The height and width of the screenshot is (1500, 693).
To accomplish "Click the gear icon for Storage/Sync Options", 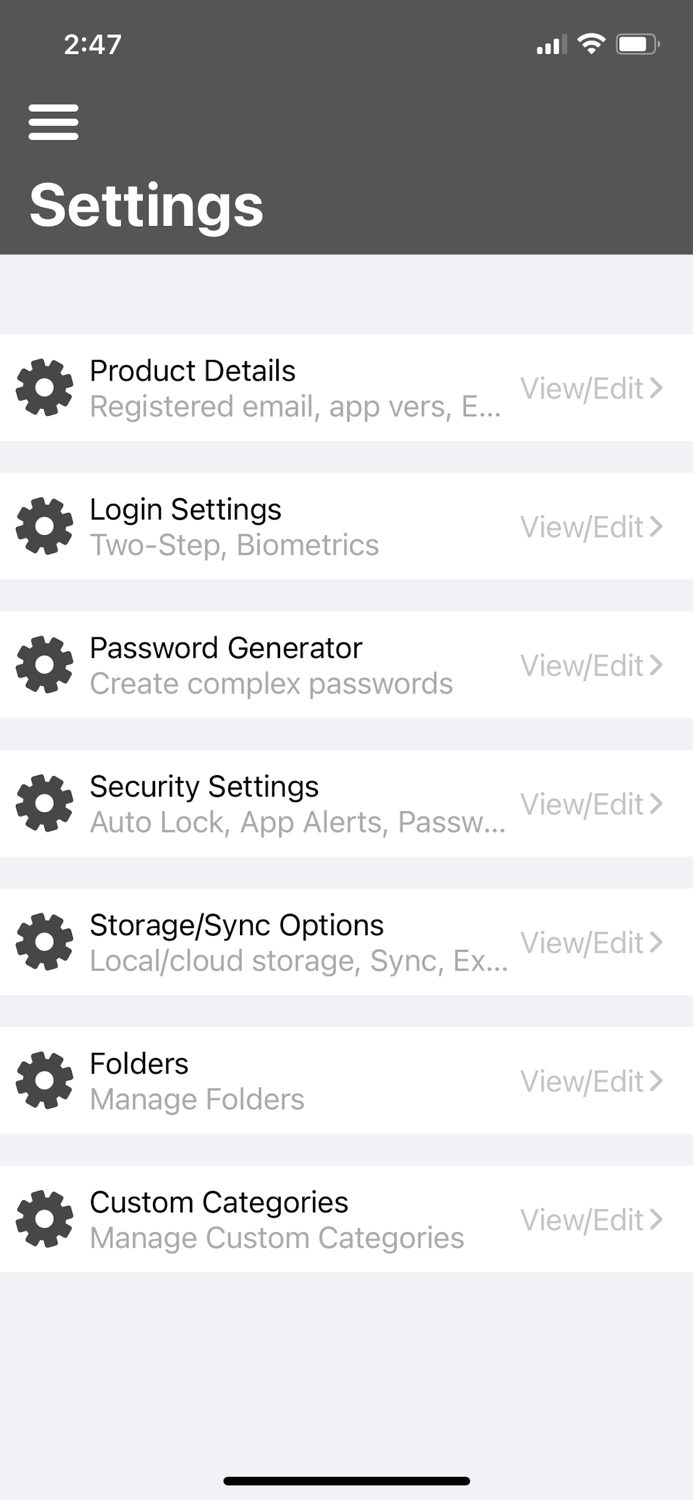I will (44, 941).
